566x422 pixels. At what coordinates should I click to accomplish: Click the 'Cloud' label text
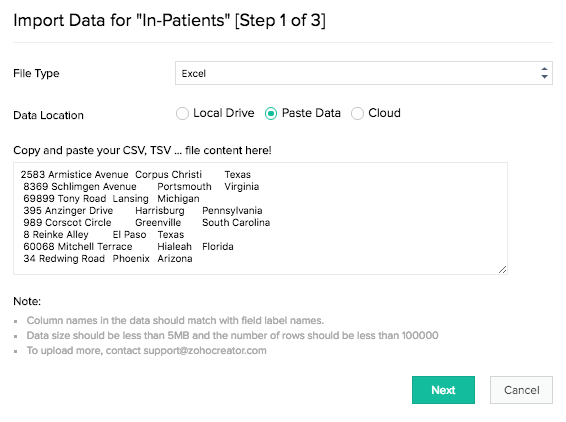click(384, 113)
